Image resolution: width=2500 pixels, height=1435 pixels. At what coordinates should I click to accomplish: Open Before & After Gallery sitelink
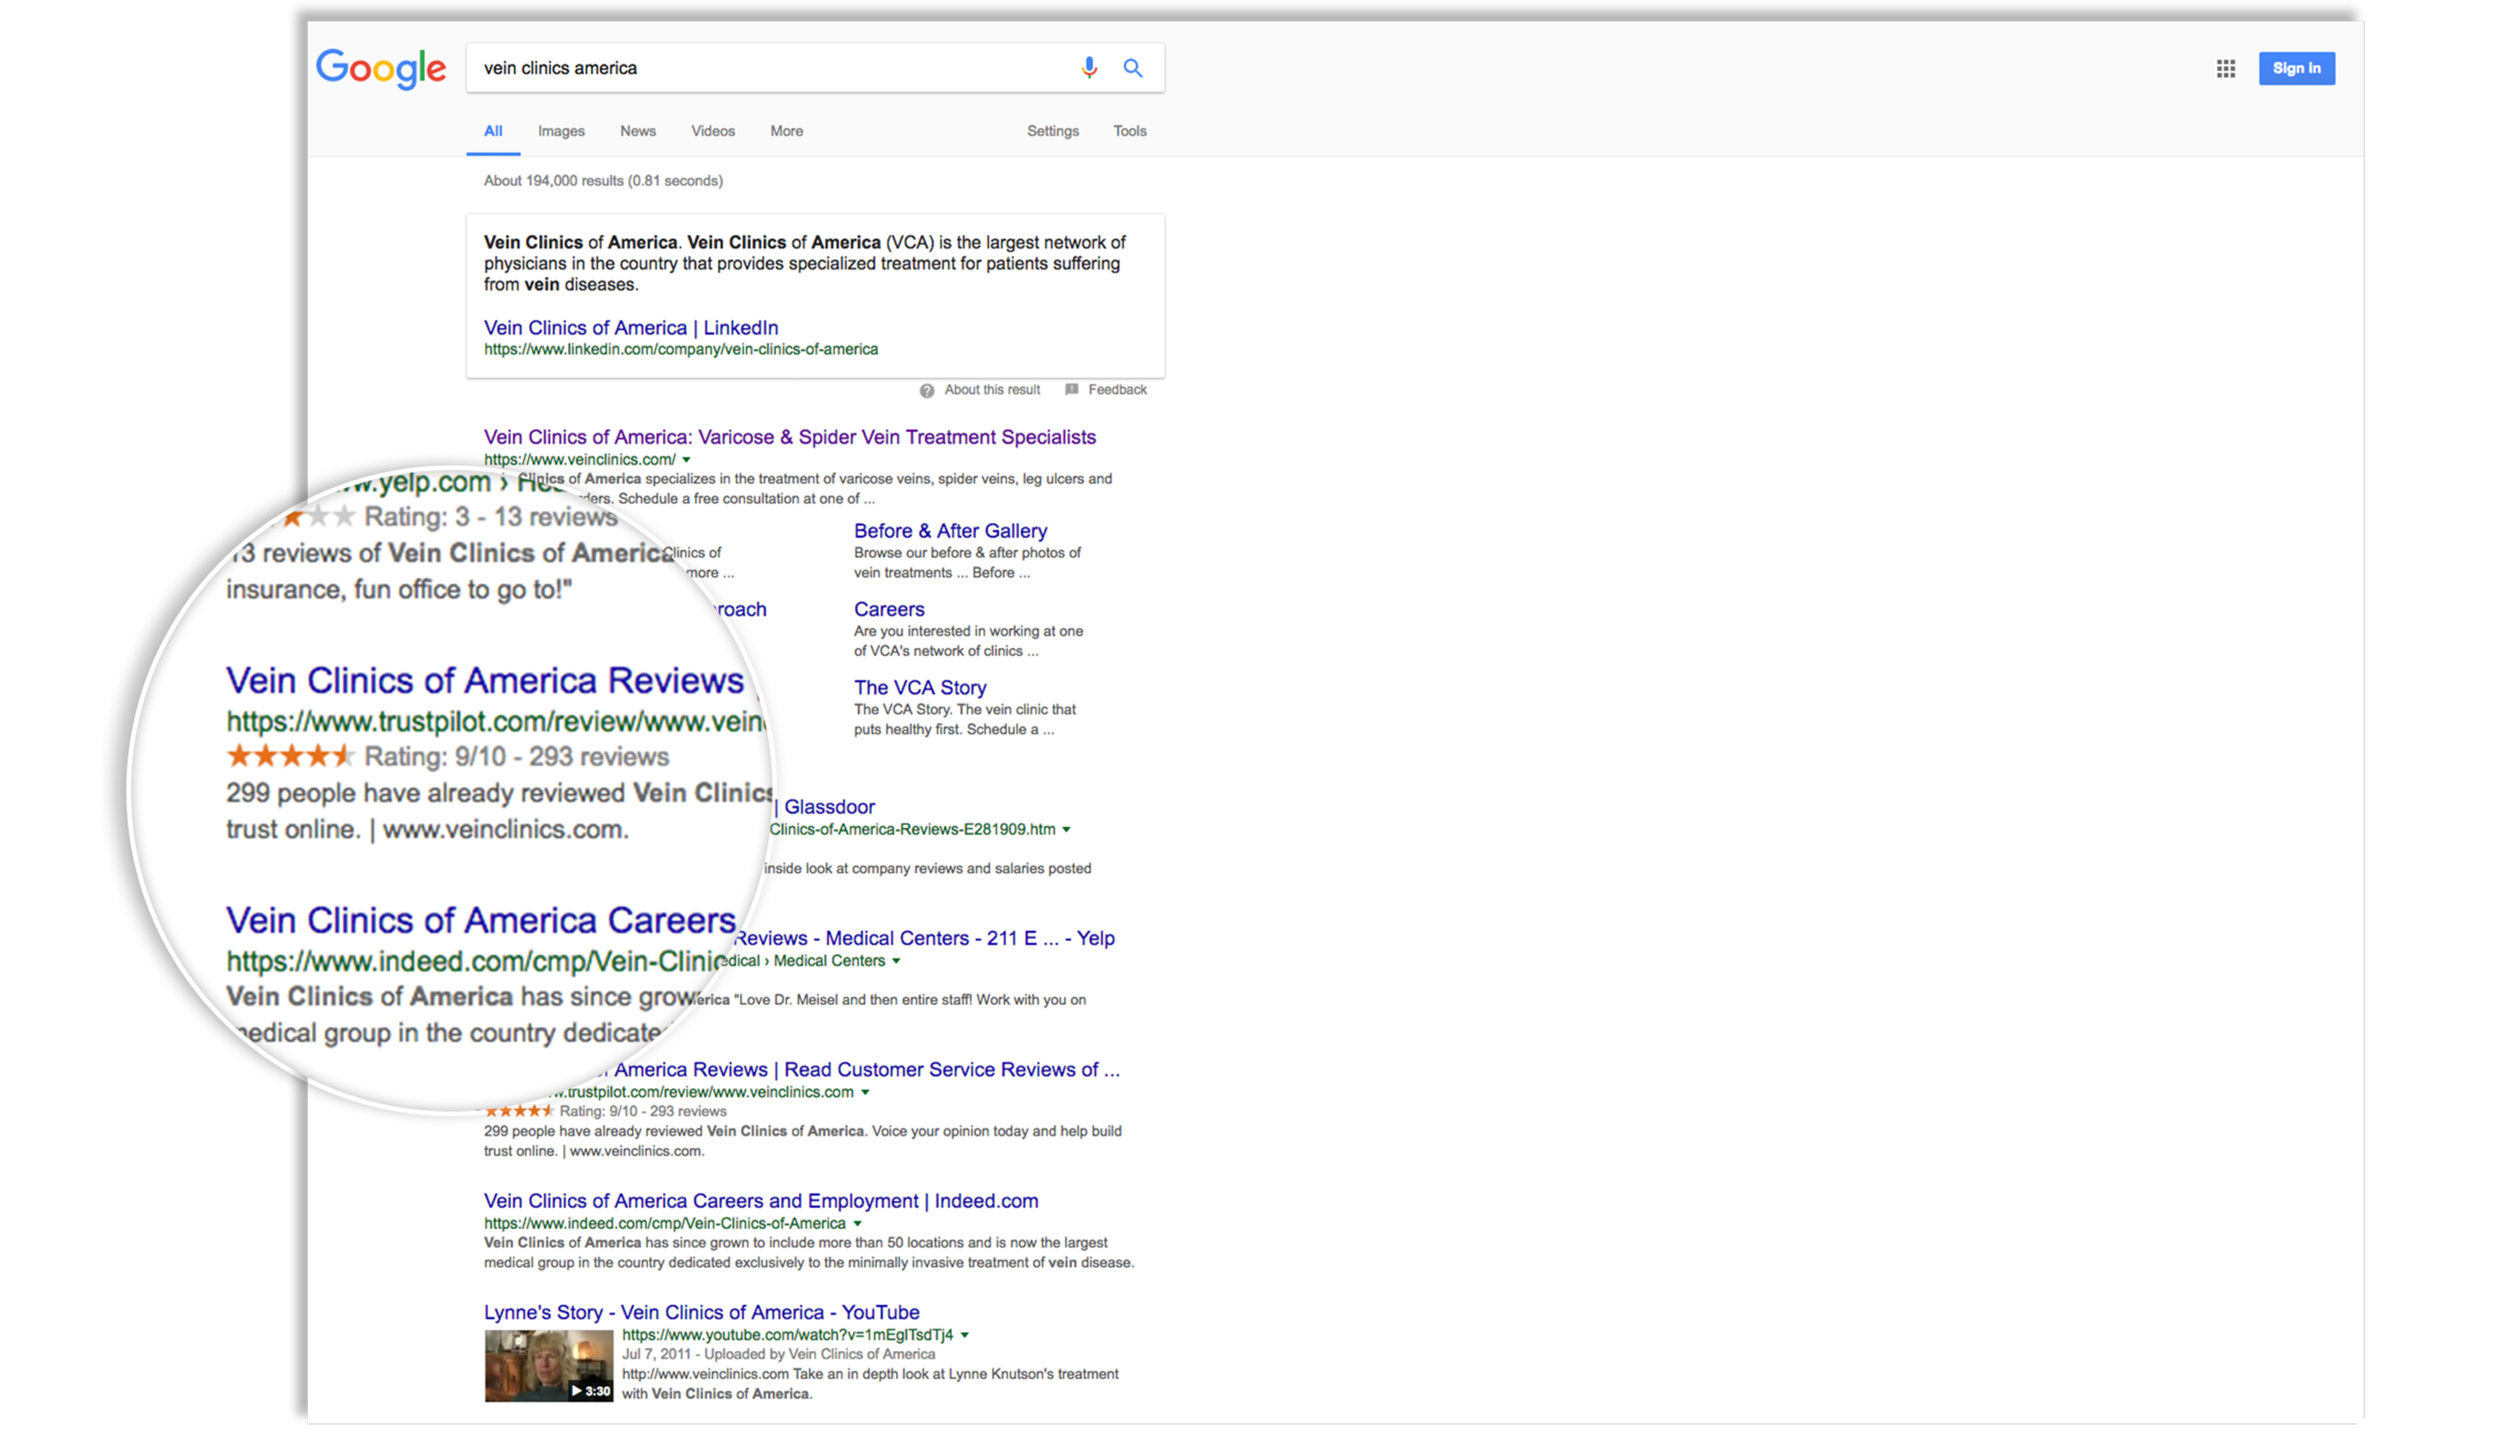[x=950, y=531]
